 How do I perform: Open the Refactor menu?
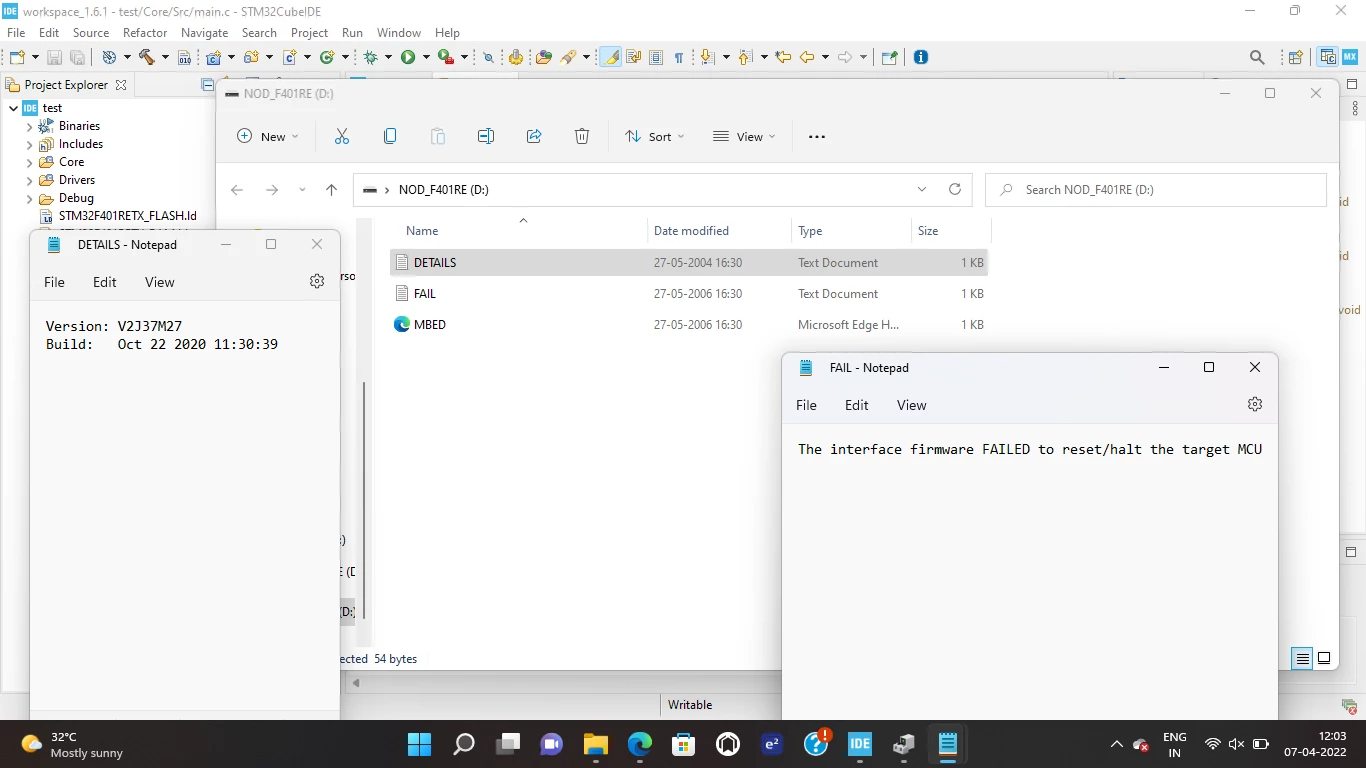point(145,33)
